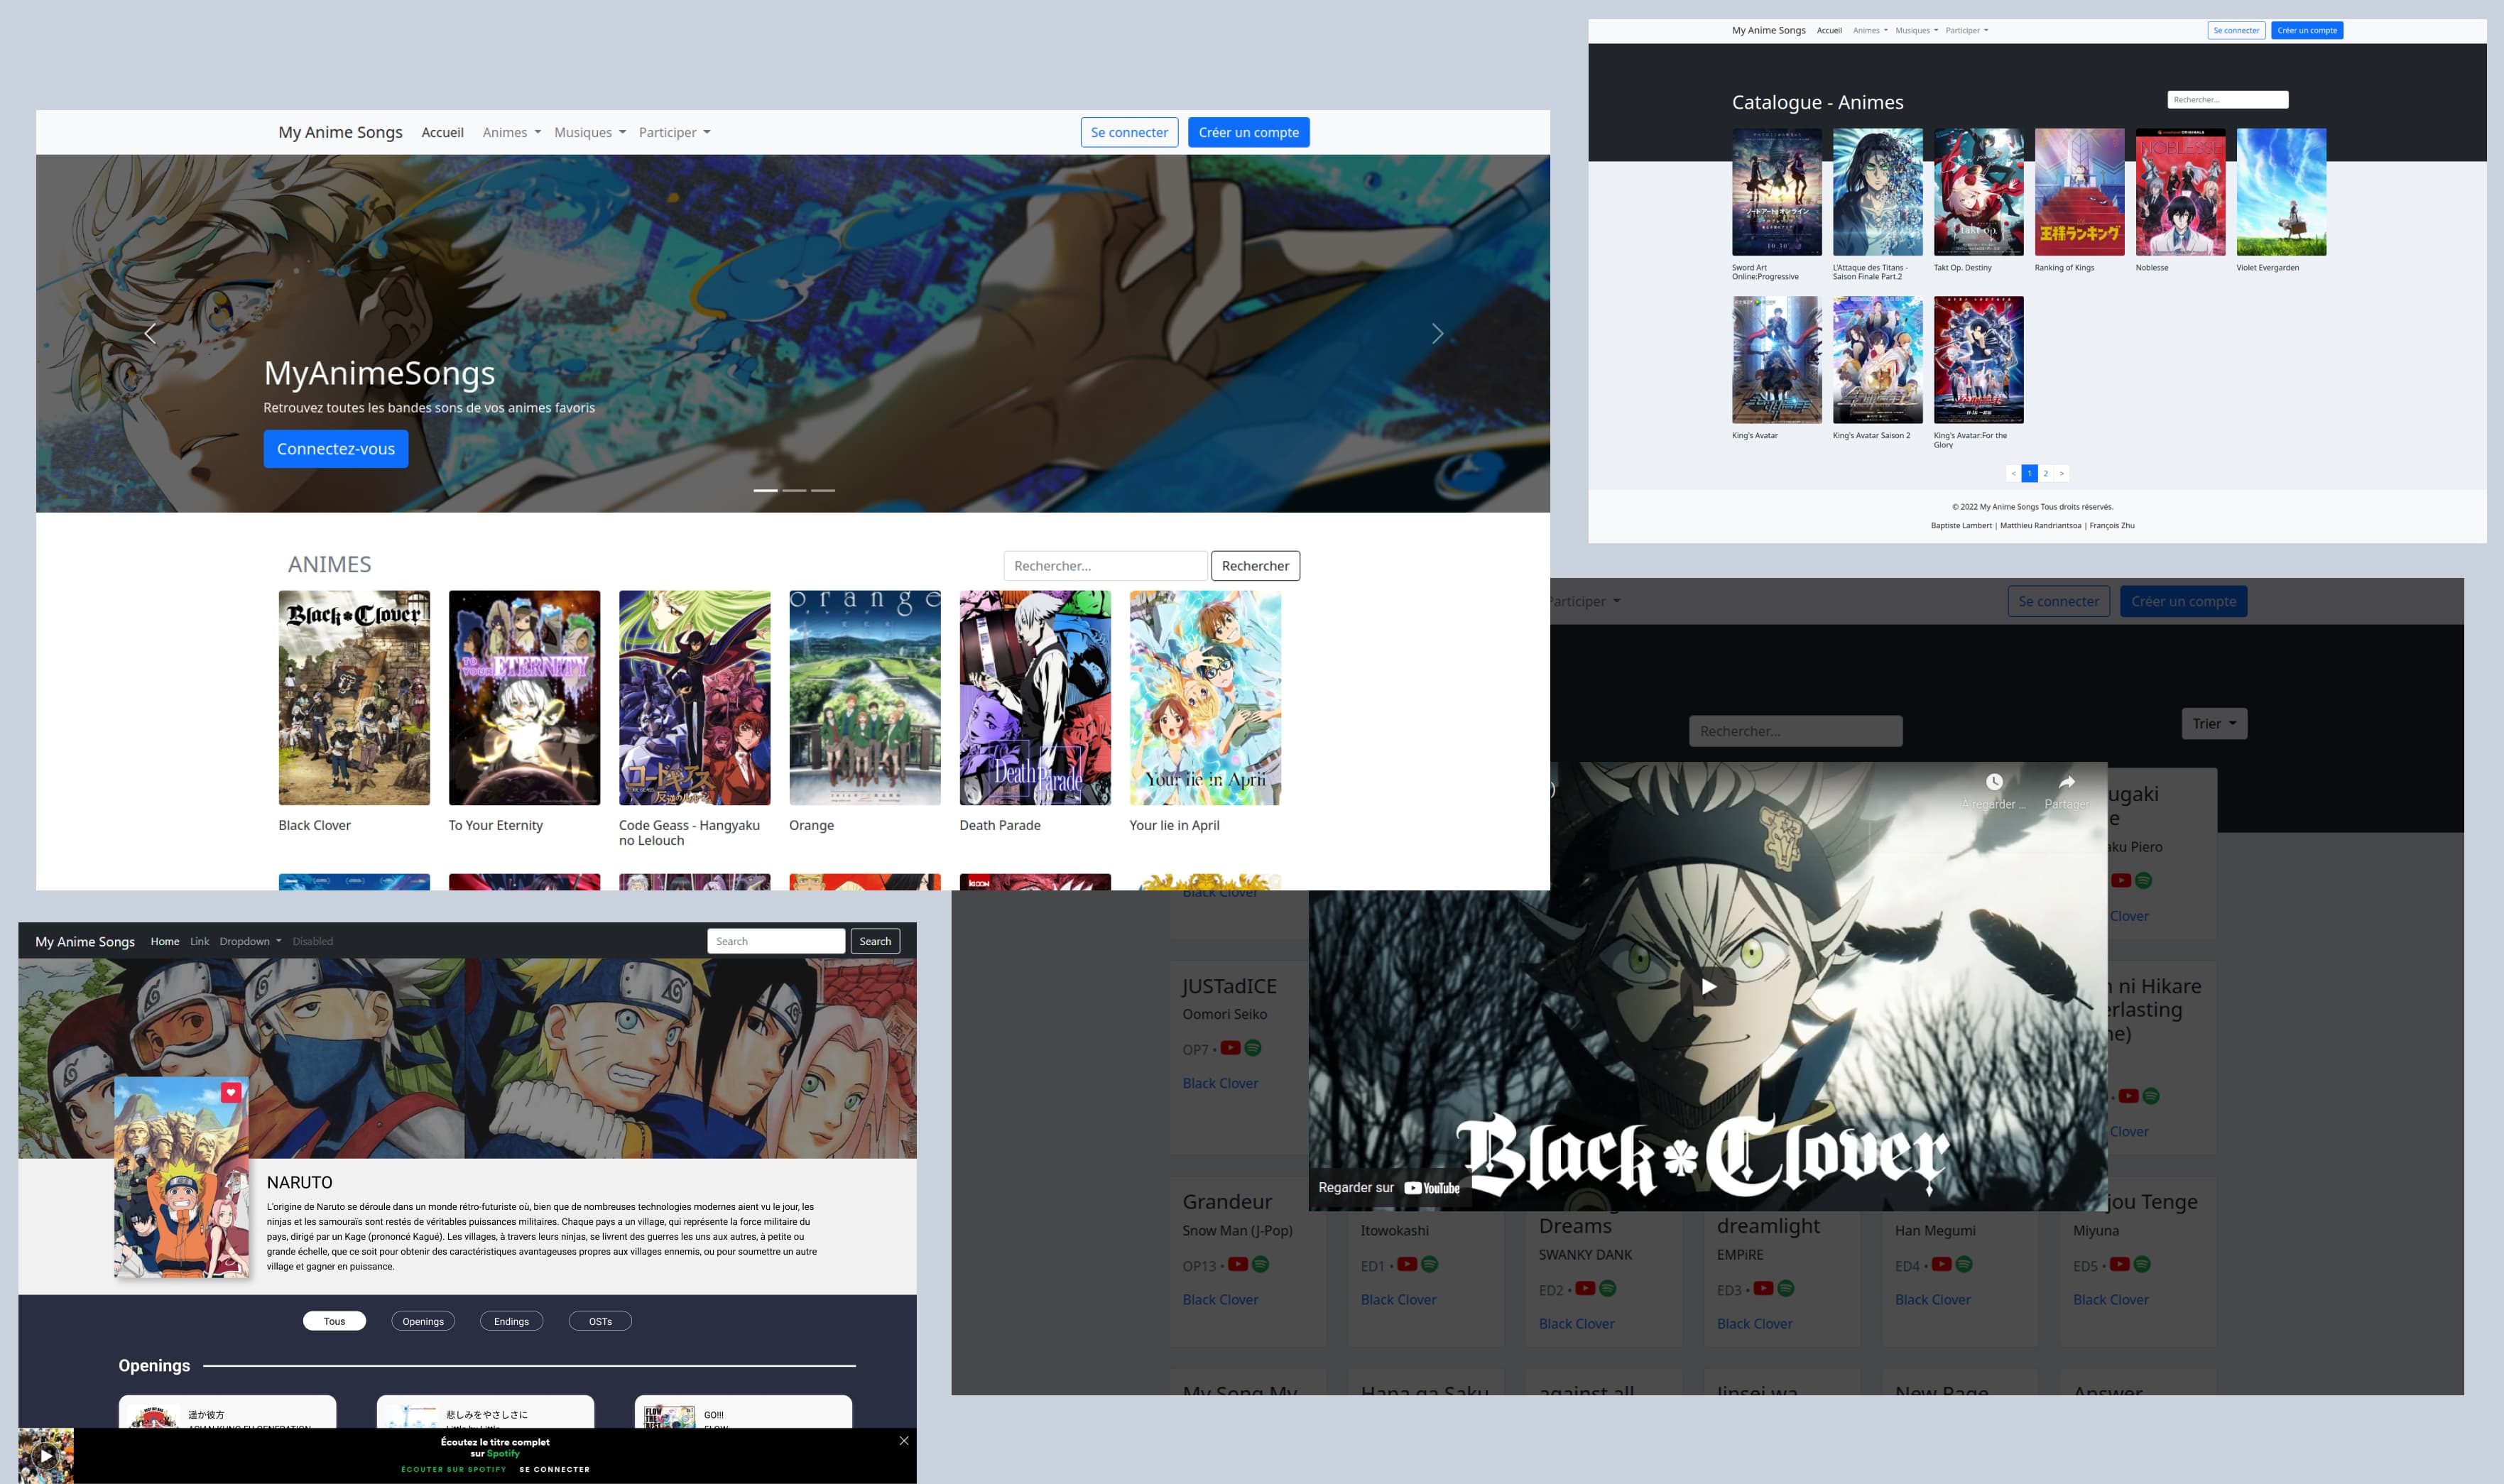This screenshot has width=2504, height=1484.
Task: Expand Animes dropdown in catalogue window navbar
Action: 1870,30
